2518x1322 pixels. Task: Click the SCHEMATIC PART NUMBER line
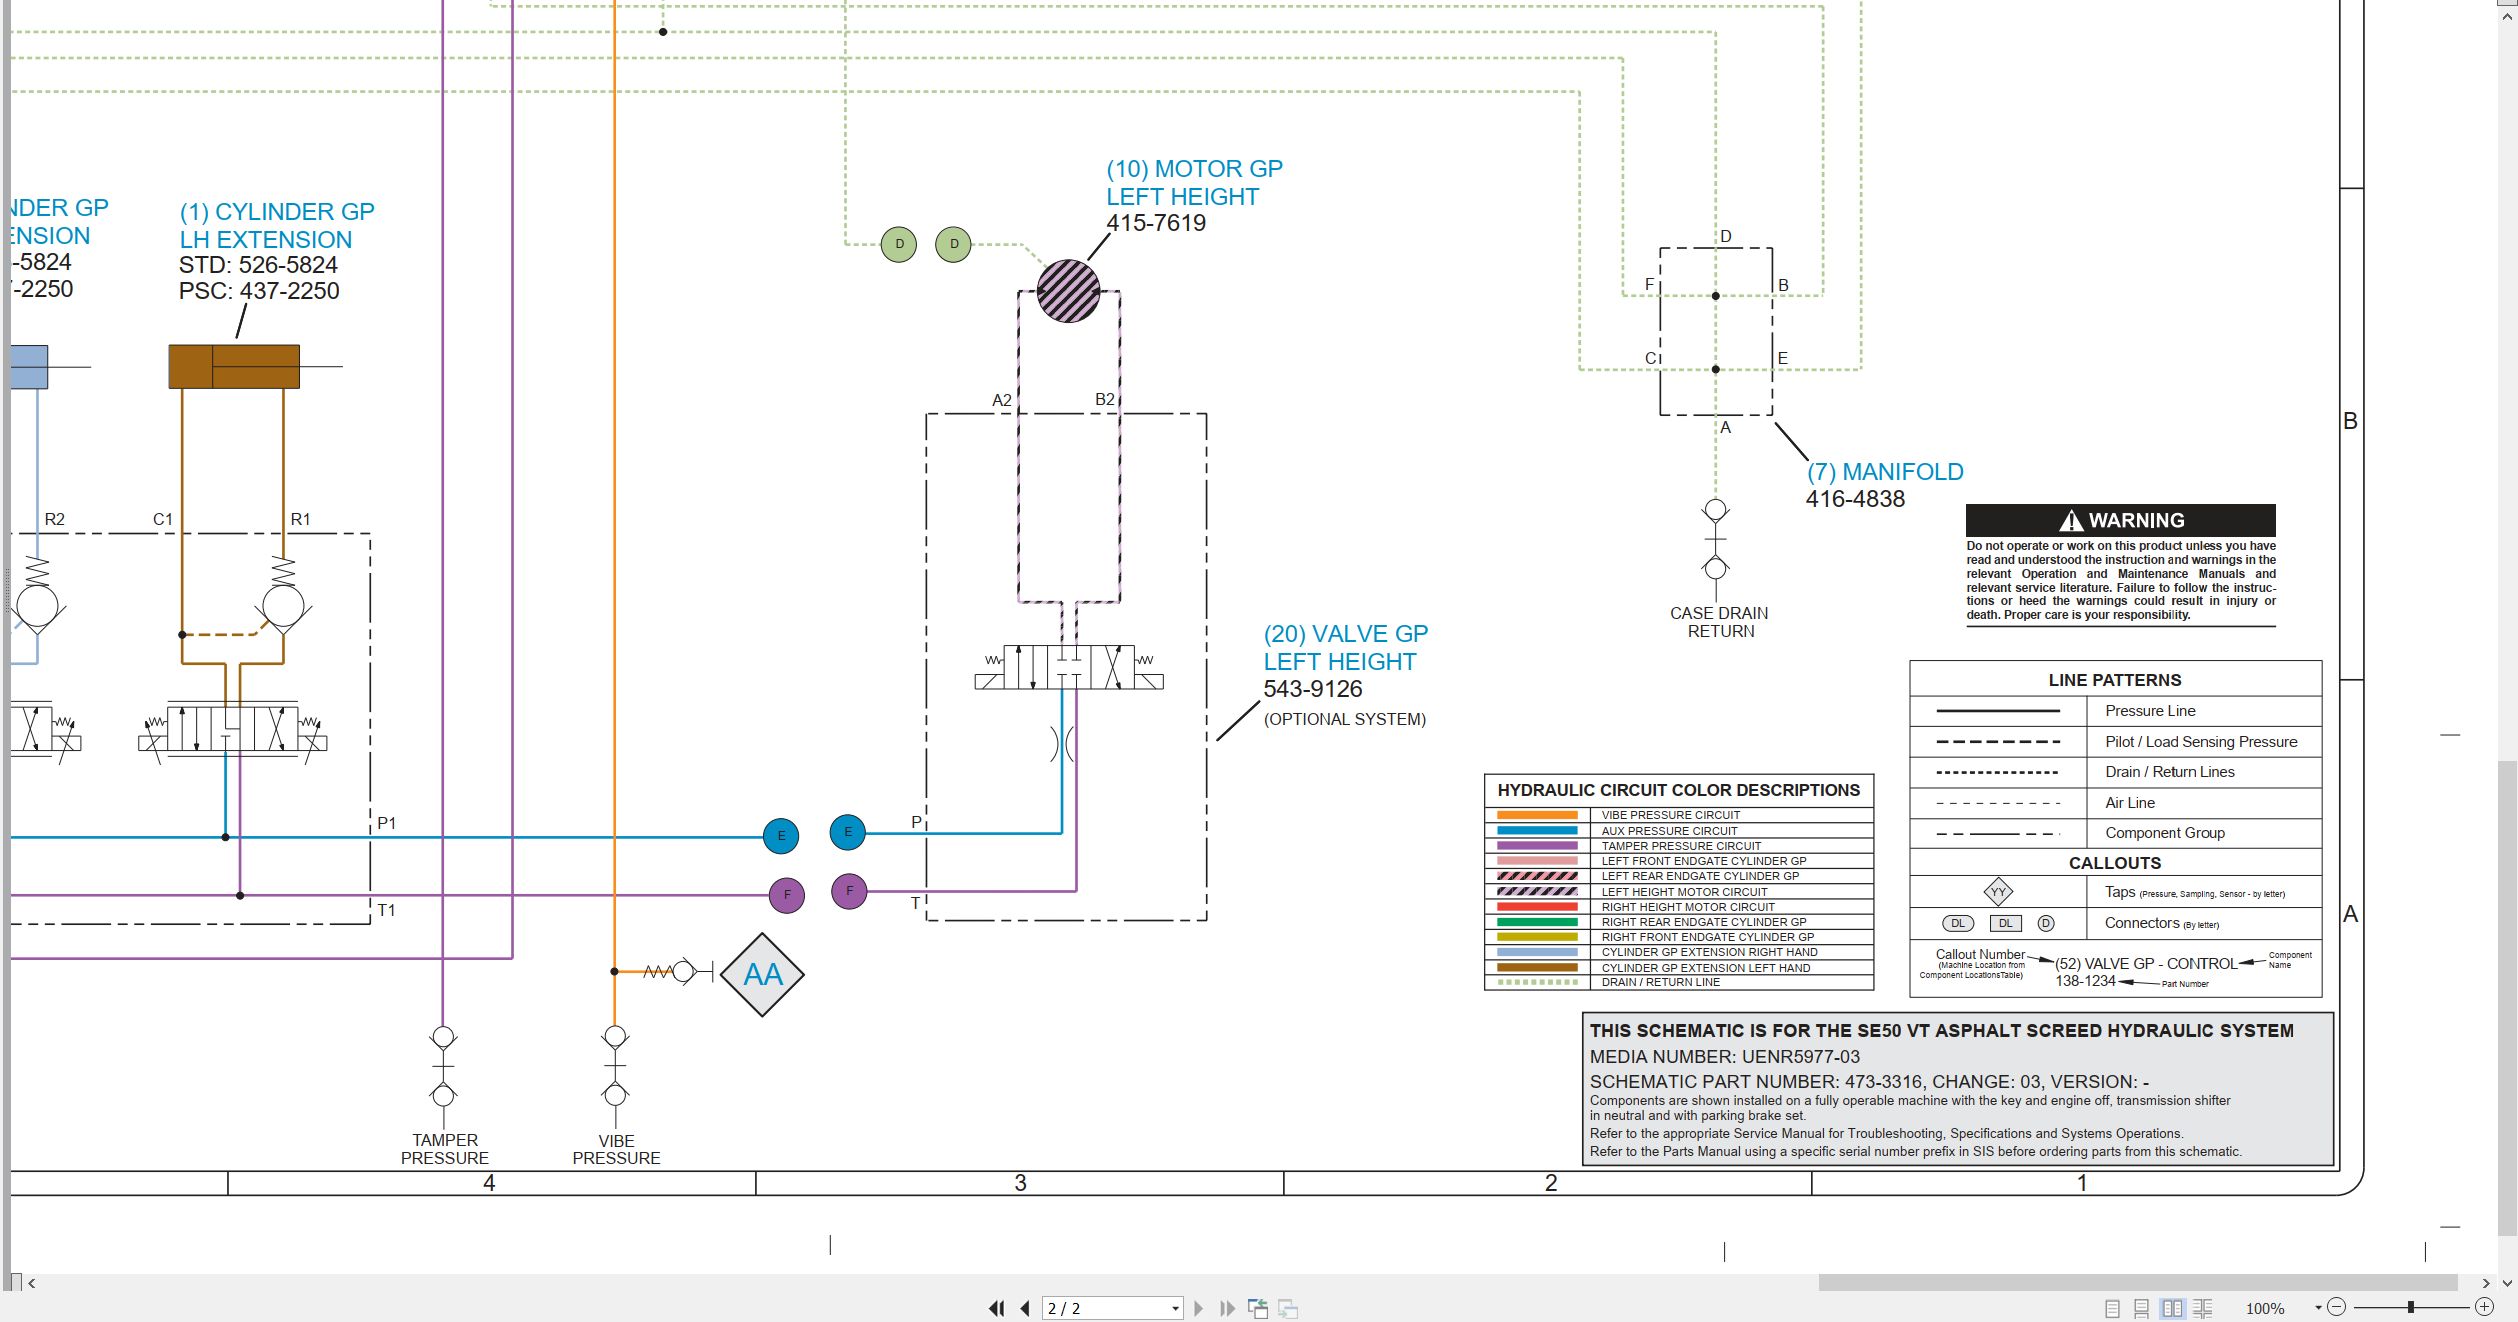point(1869,1082)
